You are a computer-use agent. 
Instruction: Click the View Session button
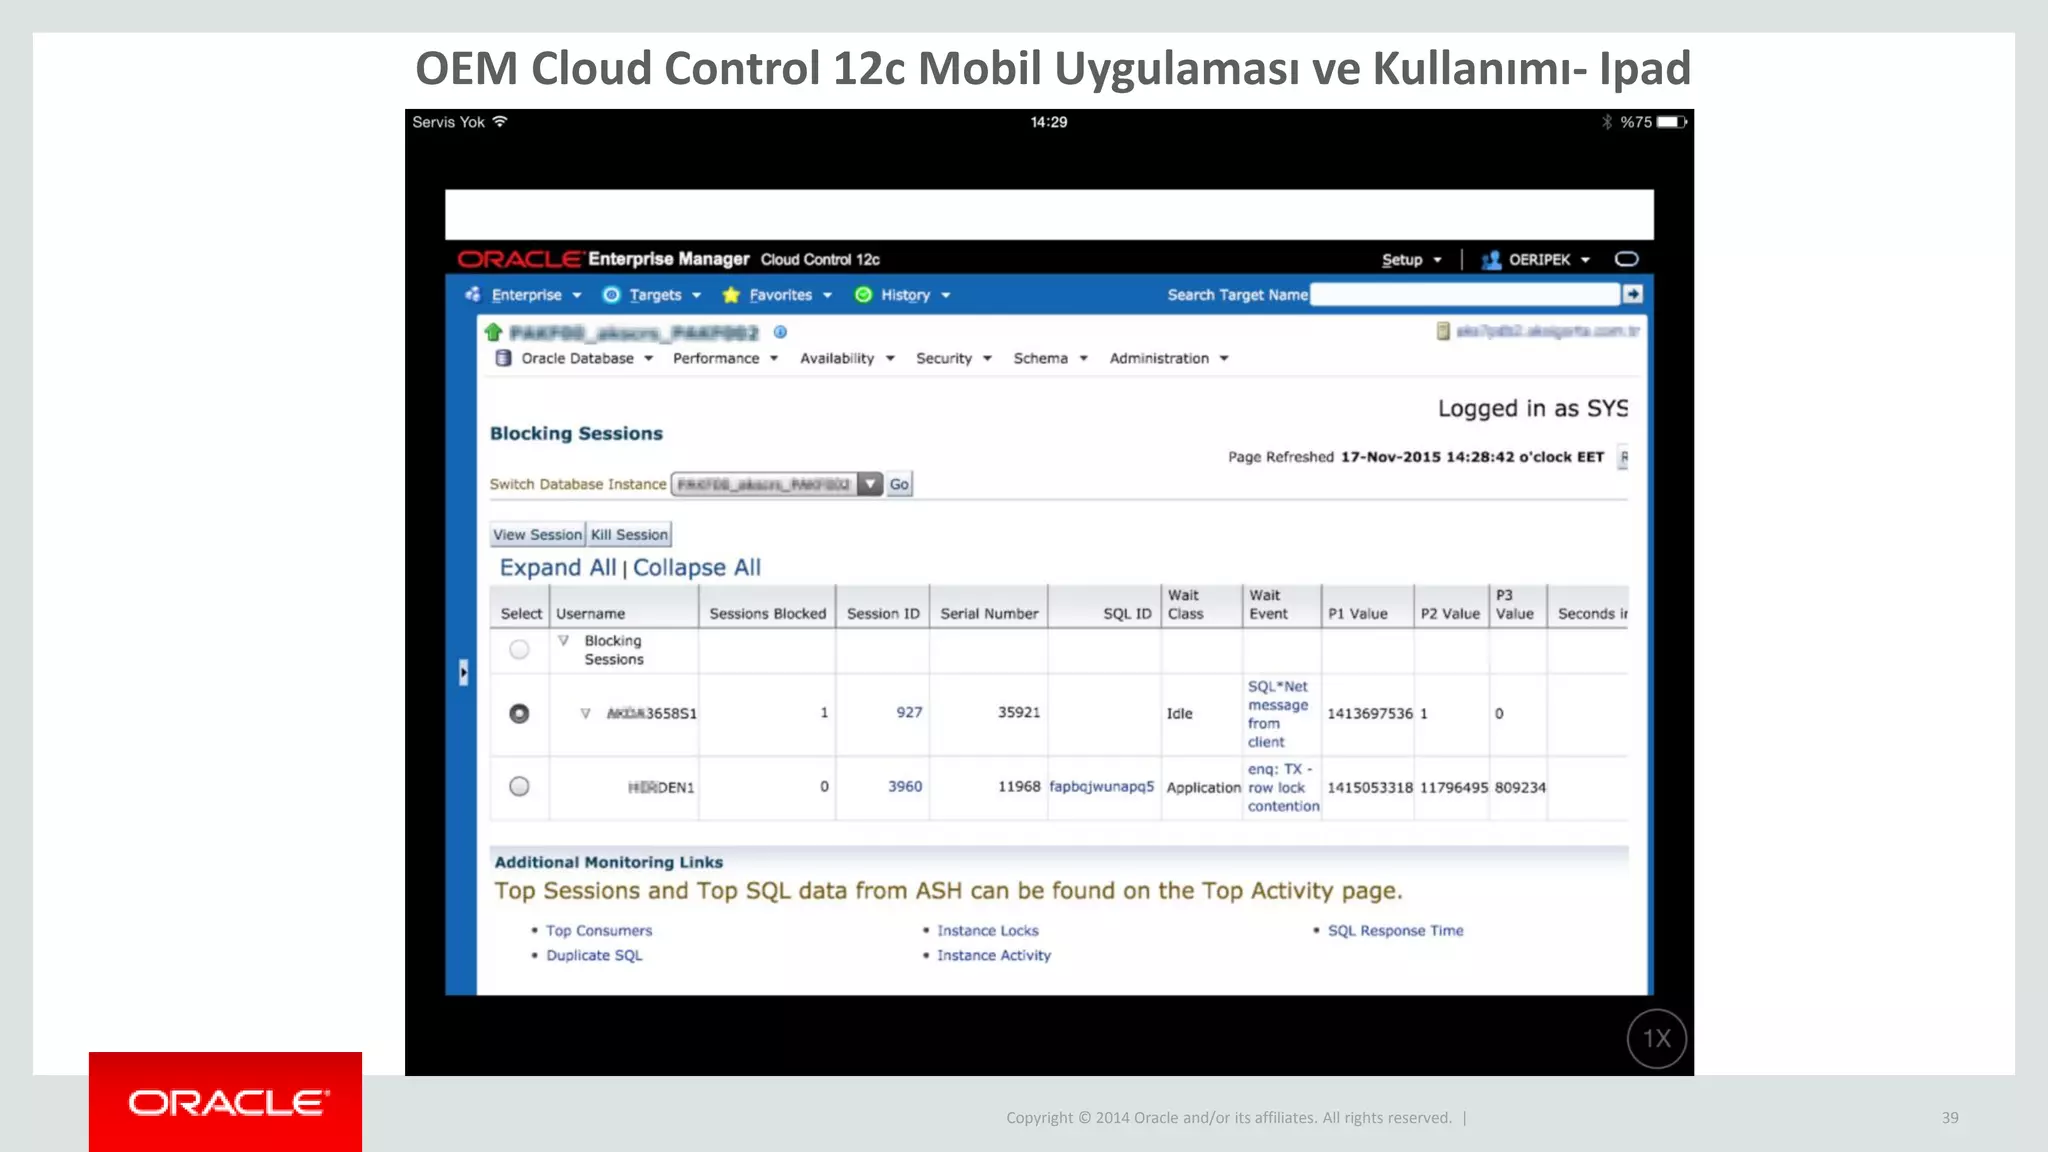point(537,535)
